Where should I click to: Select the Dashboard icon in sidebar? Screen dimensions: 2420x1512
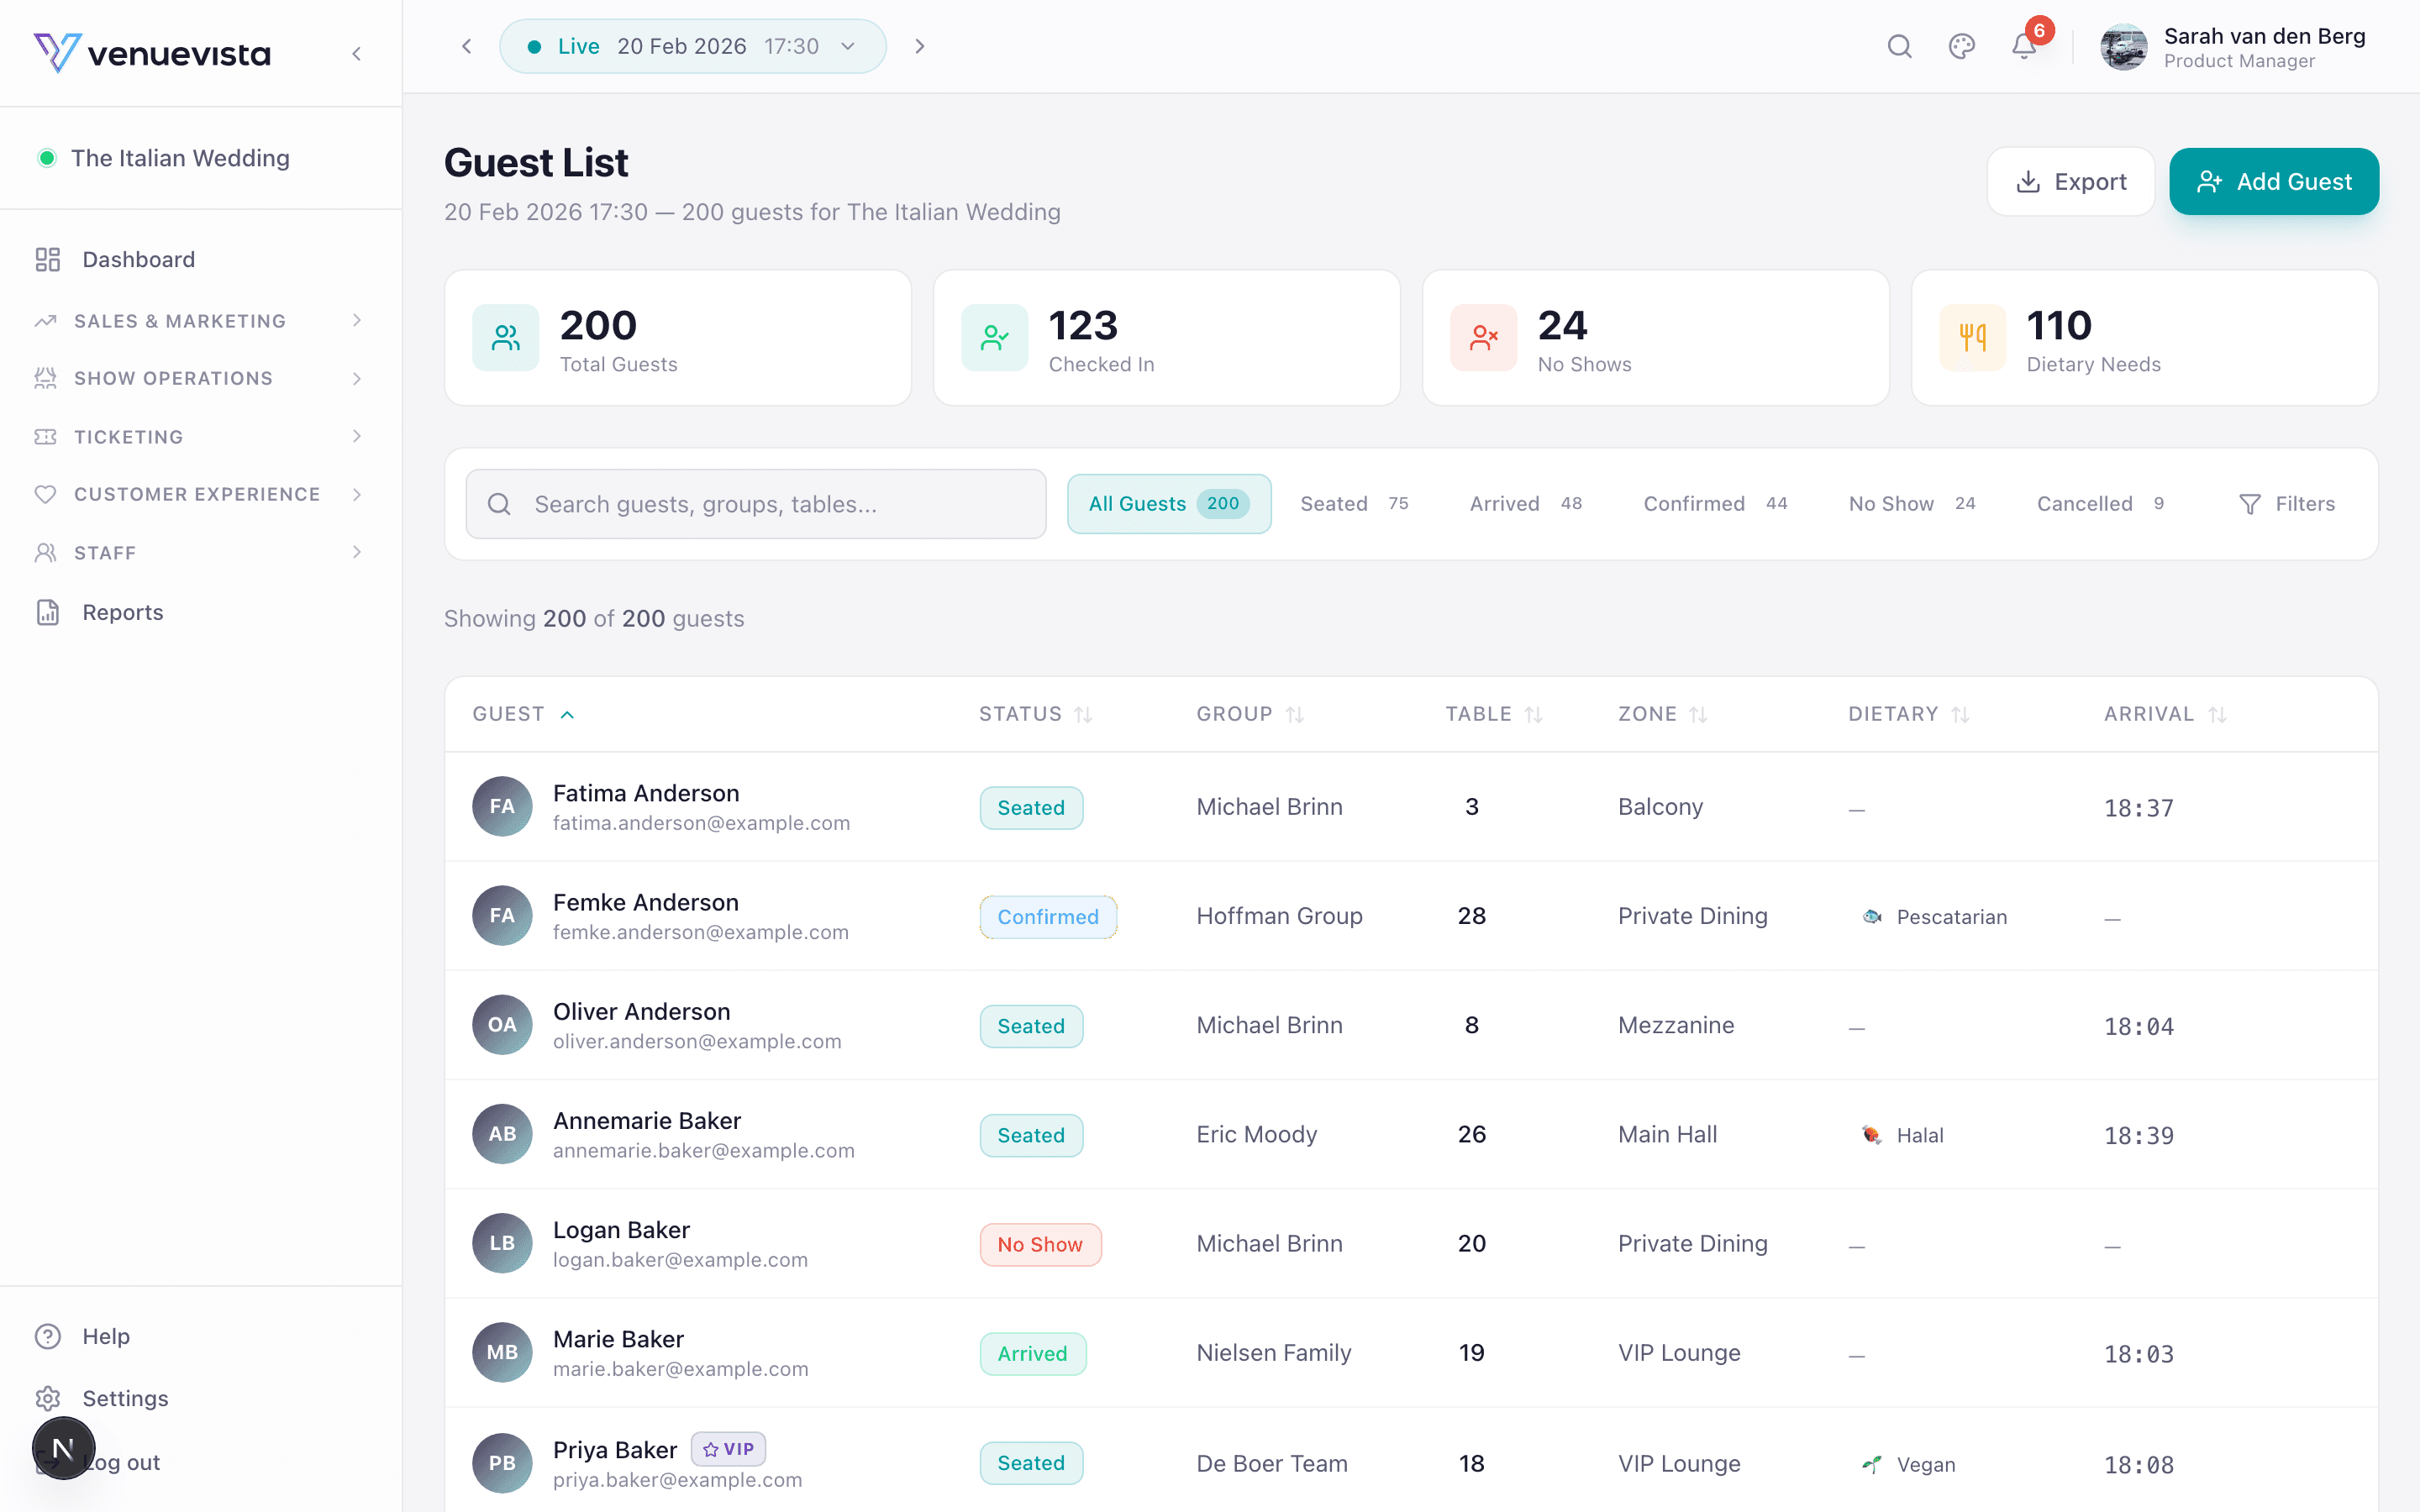pyautogui.click(x=47, y=259)
